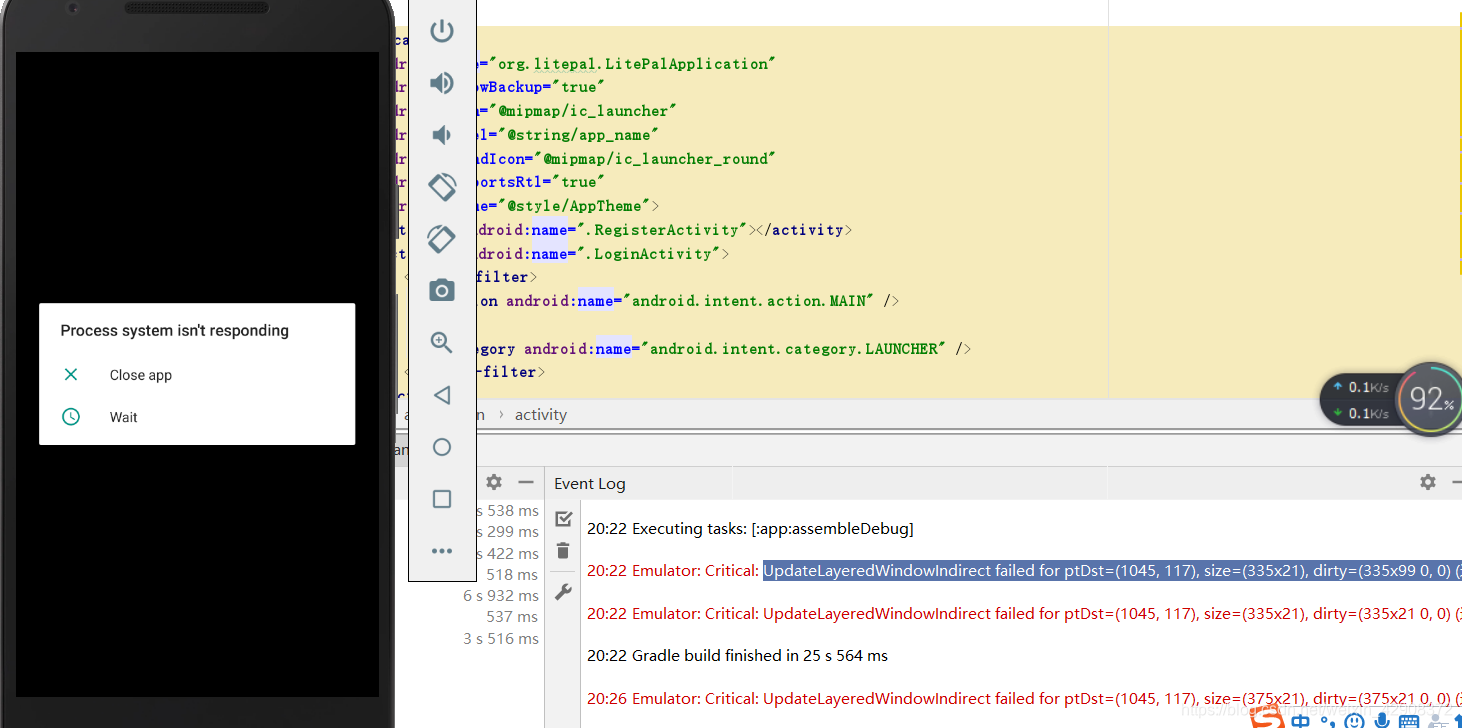Choose Wait in the not-responding dialog
The height and width of the screenshot is (728, 1462).
pos(122,417)
